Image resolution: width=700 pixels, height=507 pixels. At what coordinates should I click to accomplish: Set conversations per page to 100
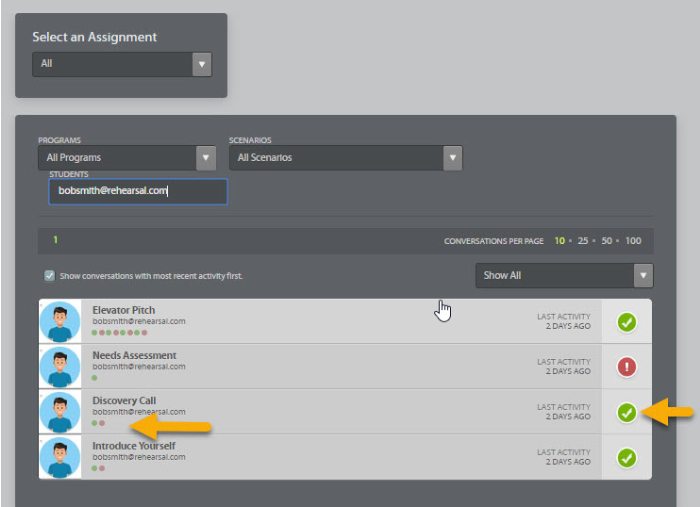click(633, 241)
